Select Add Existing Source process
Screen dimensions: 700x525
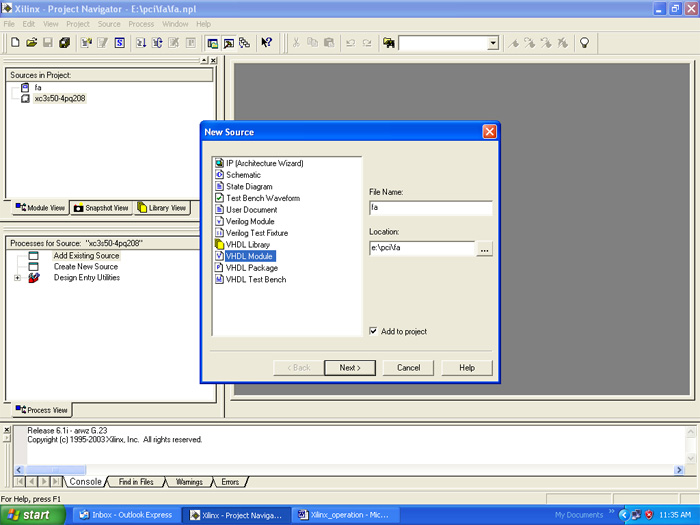86,255
